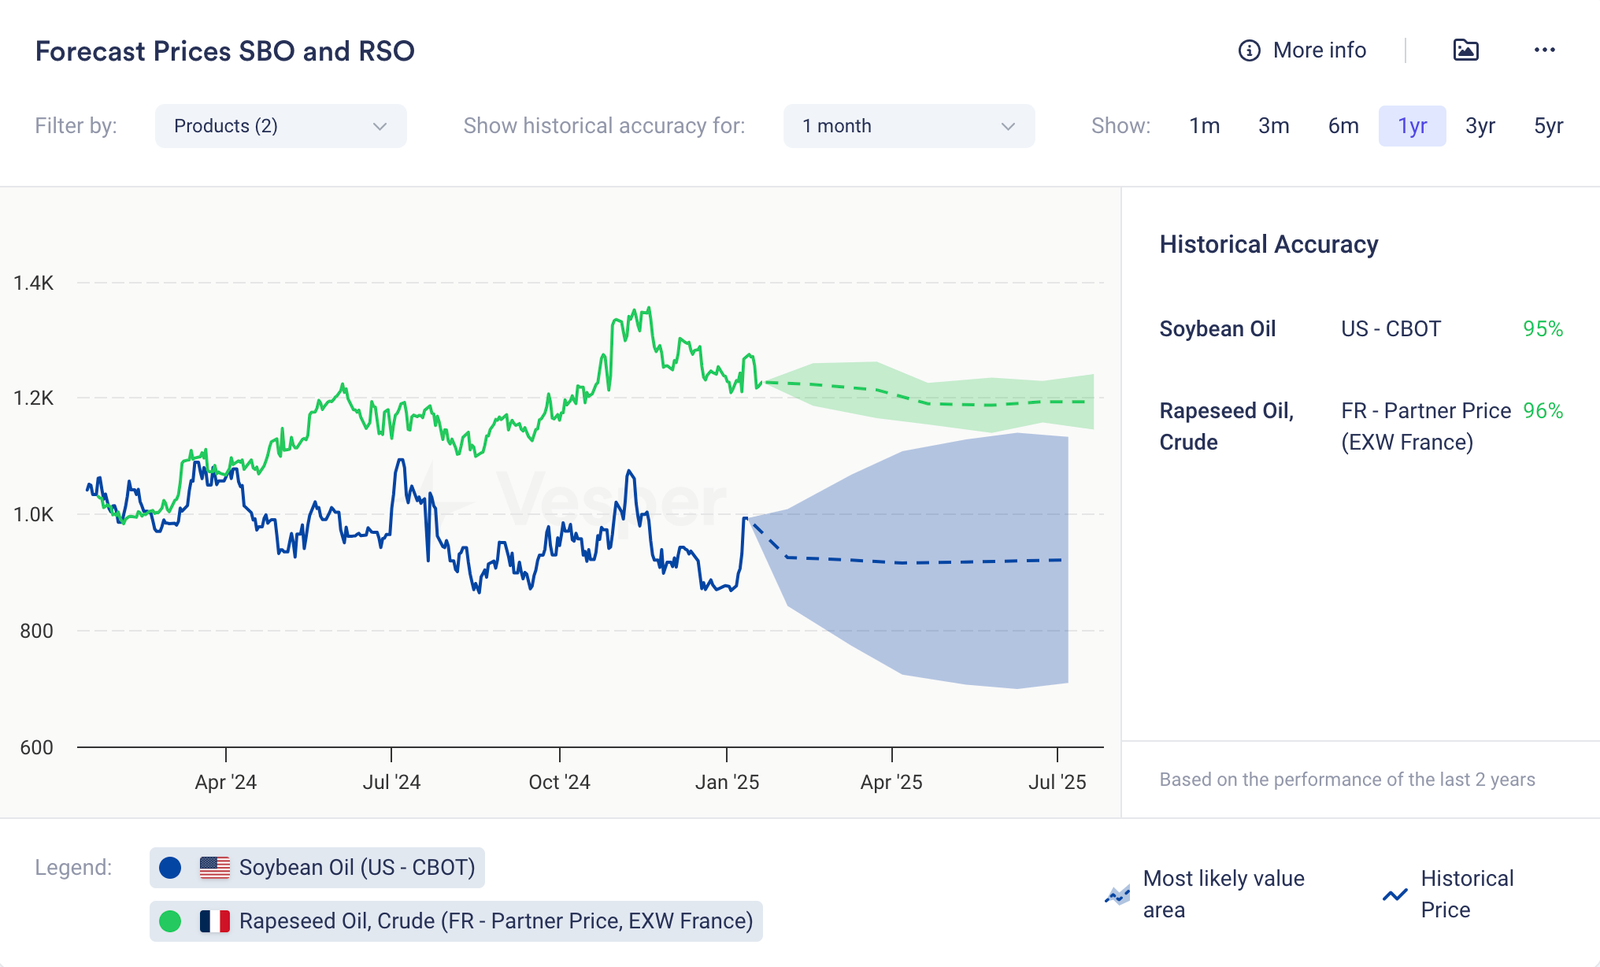Switch to the 3yr time range
The width and height of the screenshot is (1600, 967).
point(1480,126)
